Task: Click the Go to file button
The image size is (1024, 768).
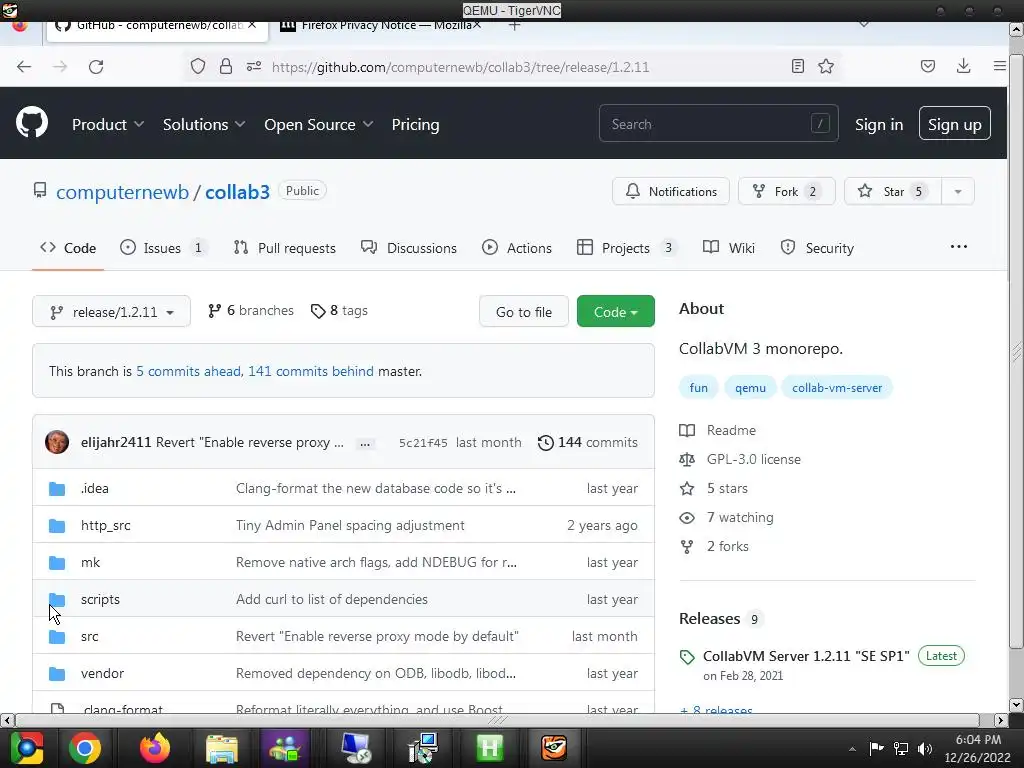Action: point(524,312)
